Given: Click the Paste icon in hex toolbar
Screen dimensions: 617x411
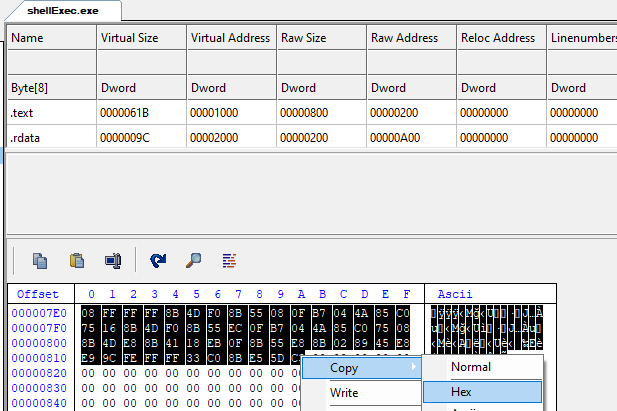Looking at the screenshot, I should click(77, 261).
